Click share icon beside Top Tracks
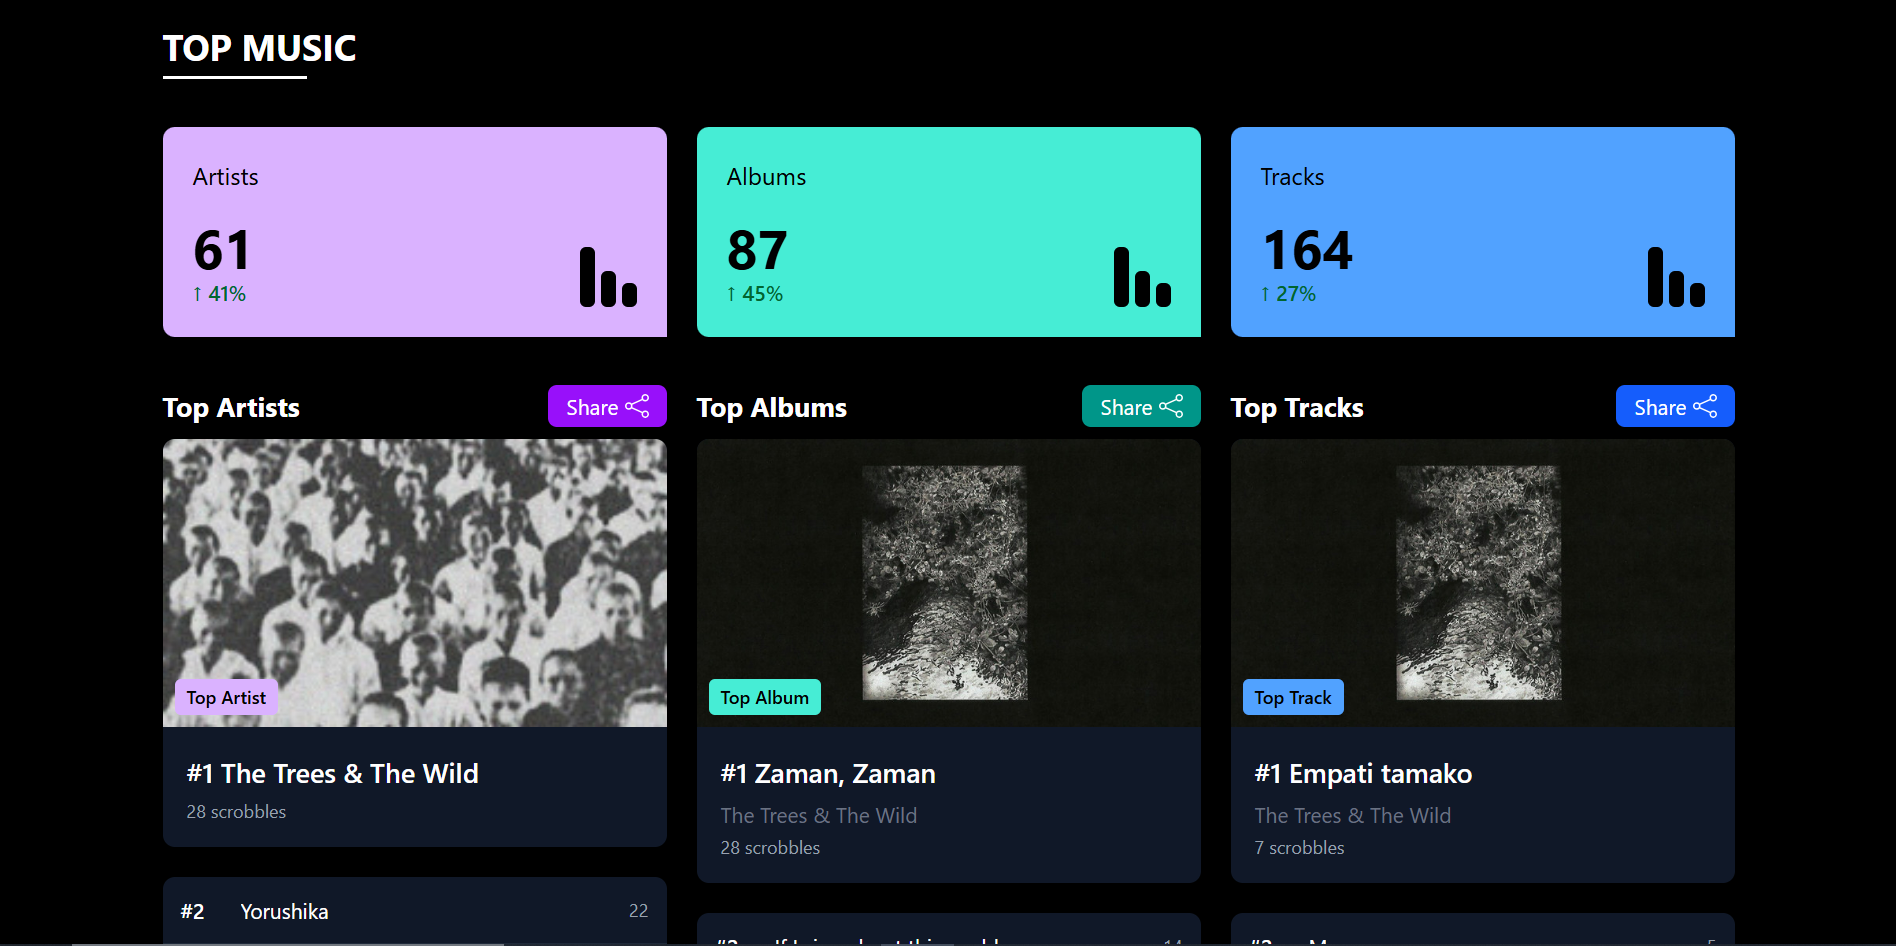Viewport: 1896px width, 946px height. pyautogui.click(x=1705, y=406)
